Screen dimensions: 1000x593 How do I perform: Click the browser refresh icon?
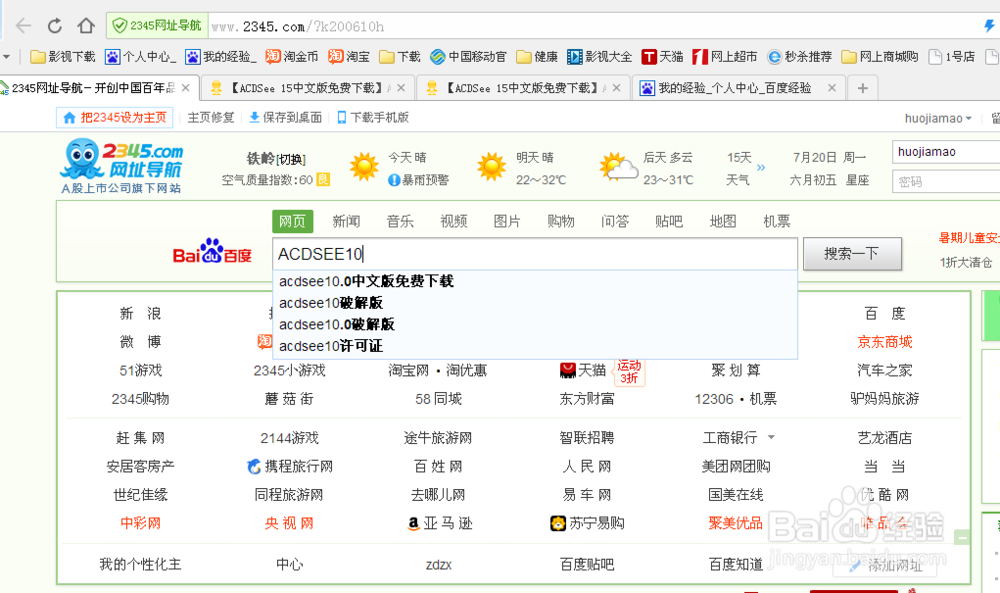(55, 27)
